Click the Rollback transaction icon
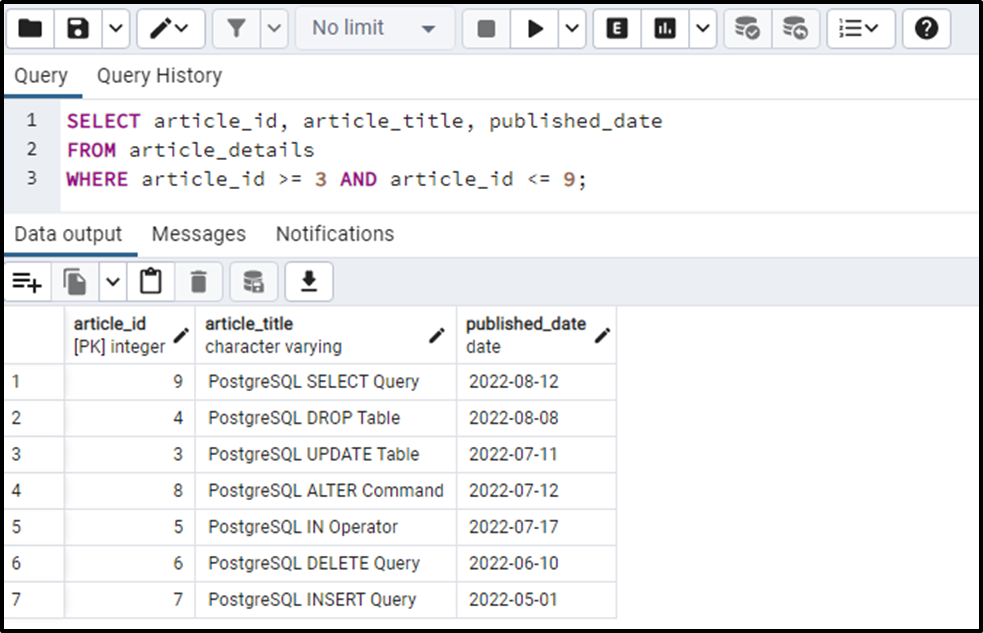This screenshot has height=633, width=983. 795,29
